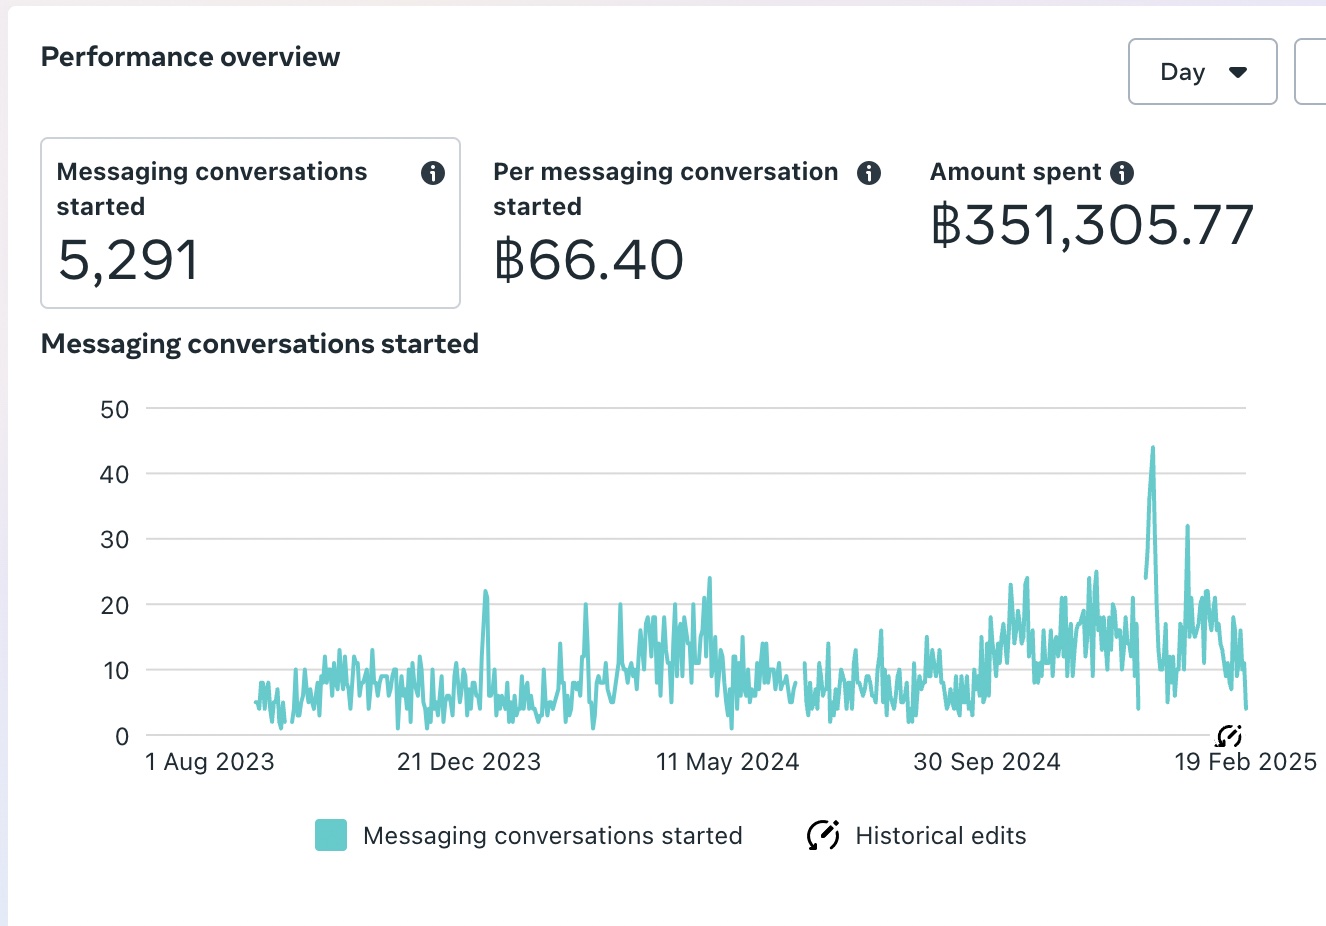Click the 50 y-axis label
Image resolution: width=1326 pixels, height=926 pixels.
pyautogui.click(x=115, y=409)
